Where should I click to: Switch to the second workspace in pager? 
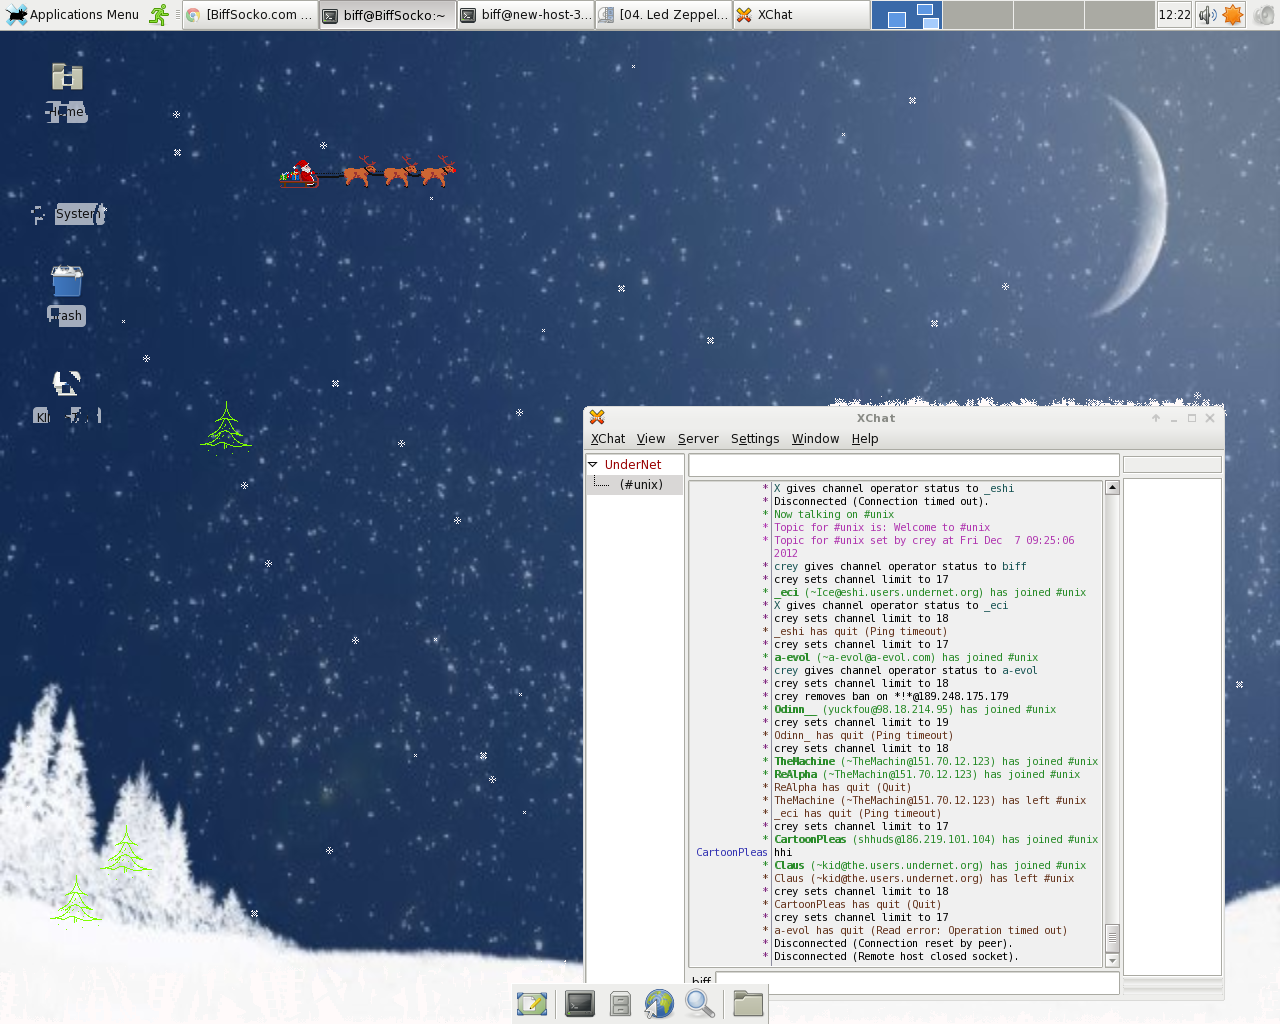[978, 15]
